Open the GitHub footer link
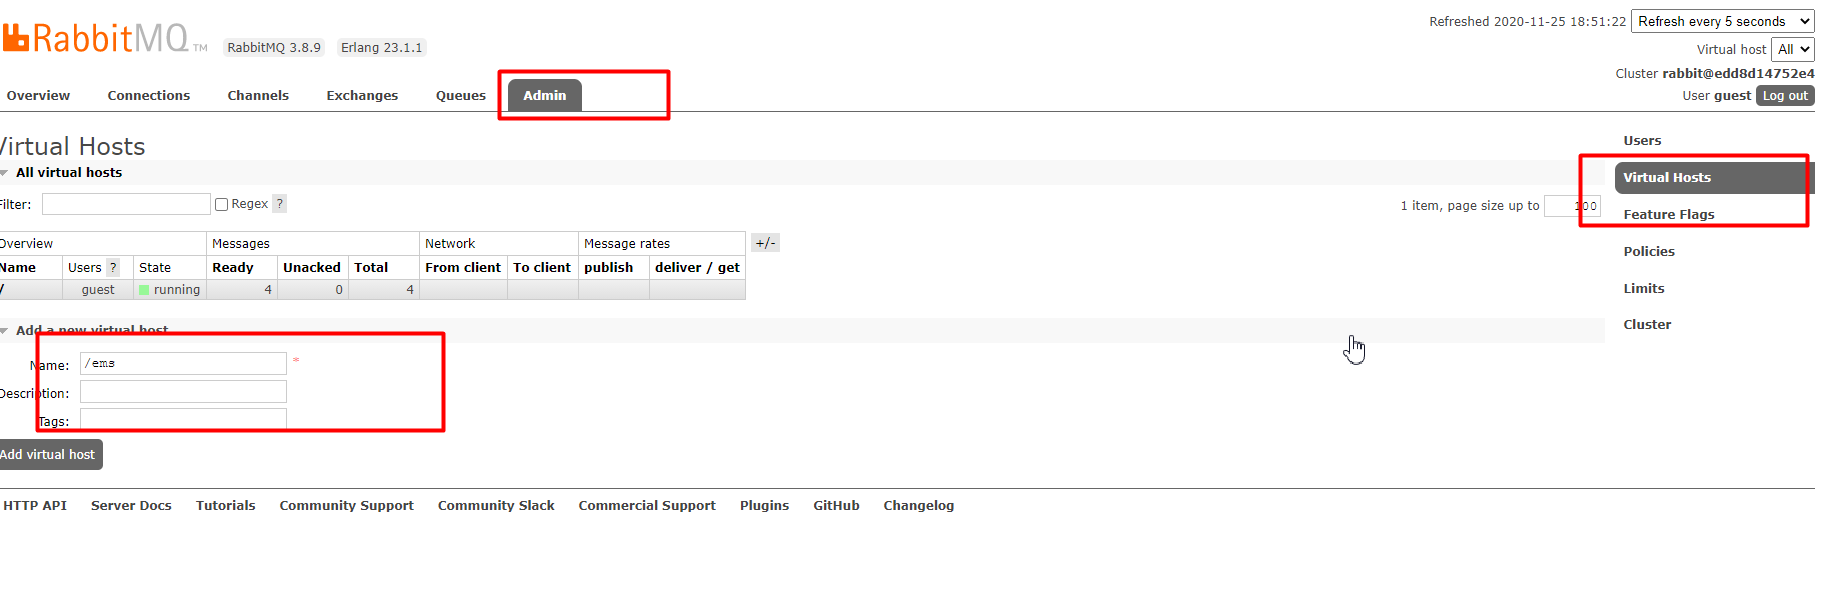 836,506
